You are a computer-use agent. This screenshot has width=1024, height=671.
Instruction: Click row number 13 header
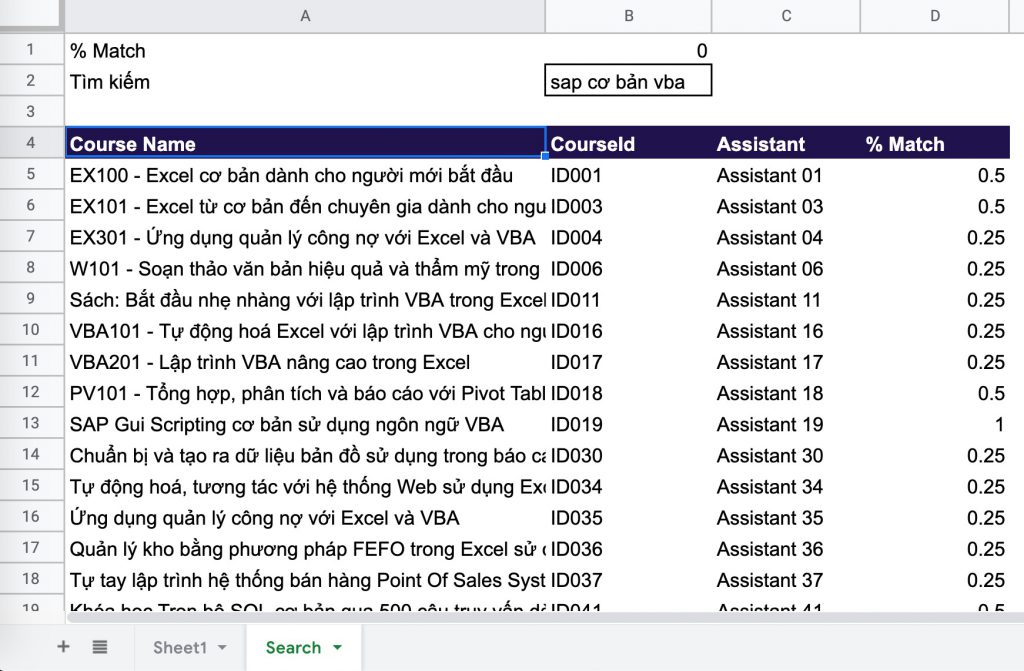click(30, 424)
